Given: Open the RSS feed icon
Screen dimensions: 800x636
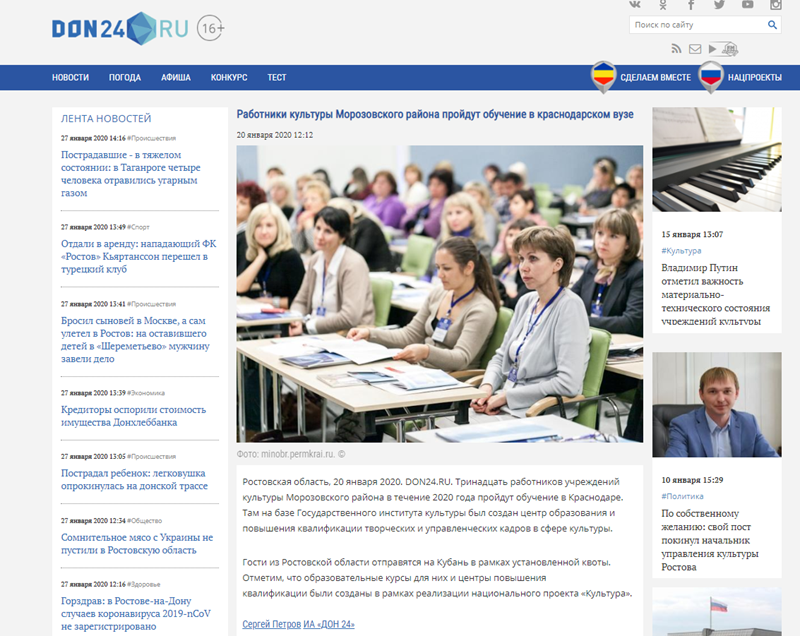Looking at the screenshot, I should click(677, 49).
